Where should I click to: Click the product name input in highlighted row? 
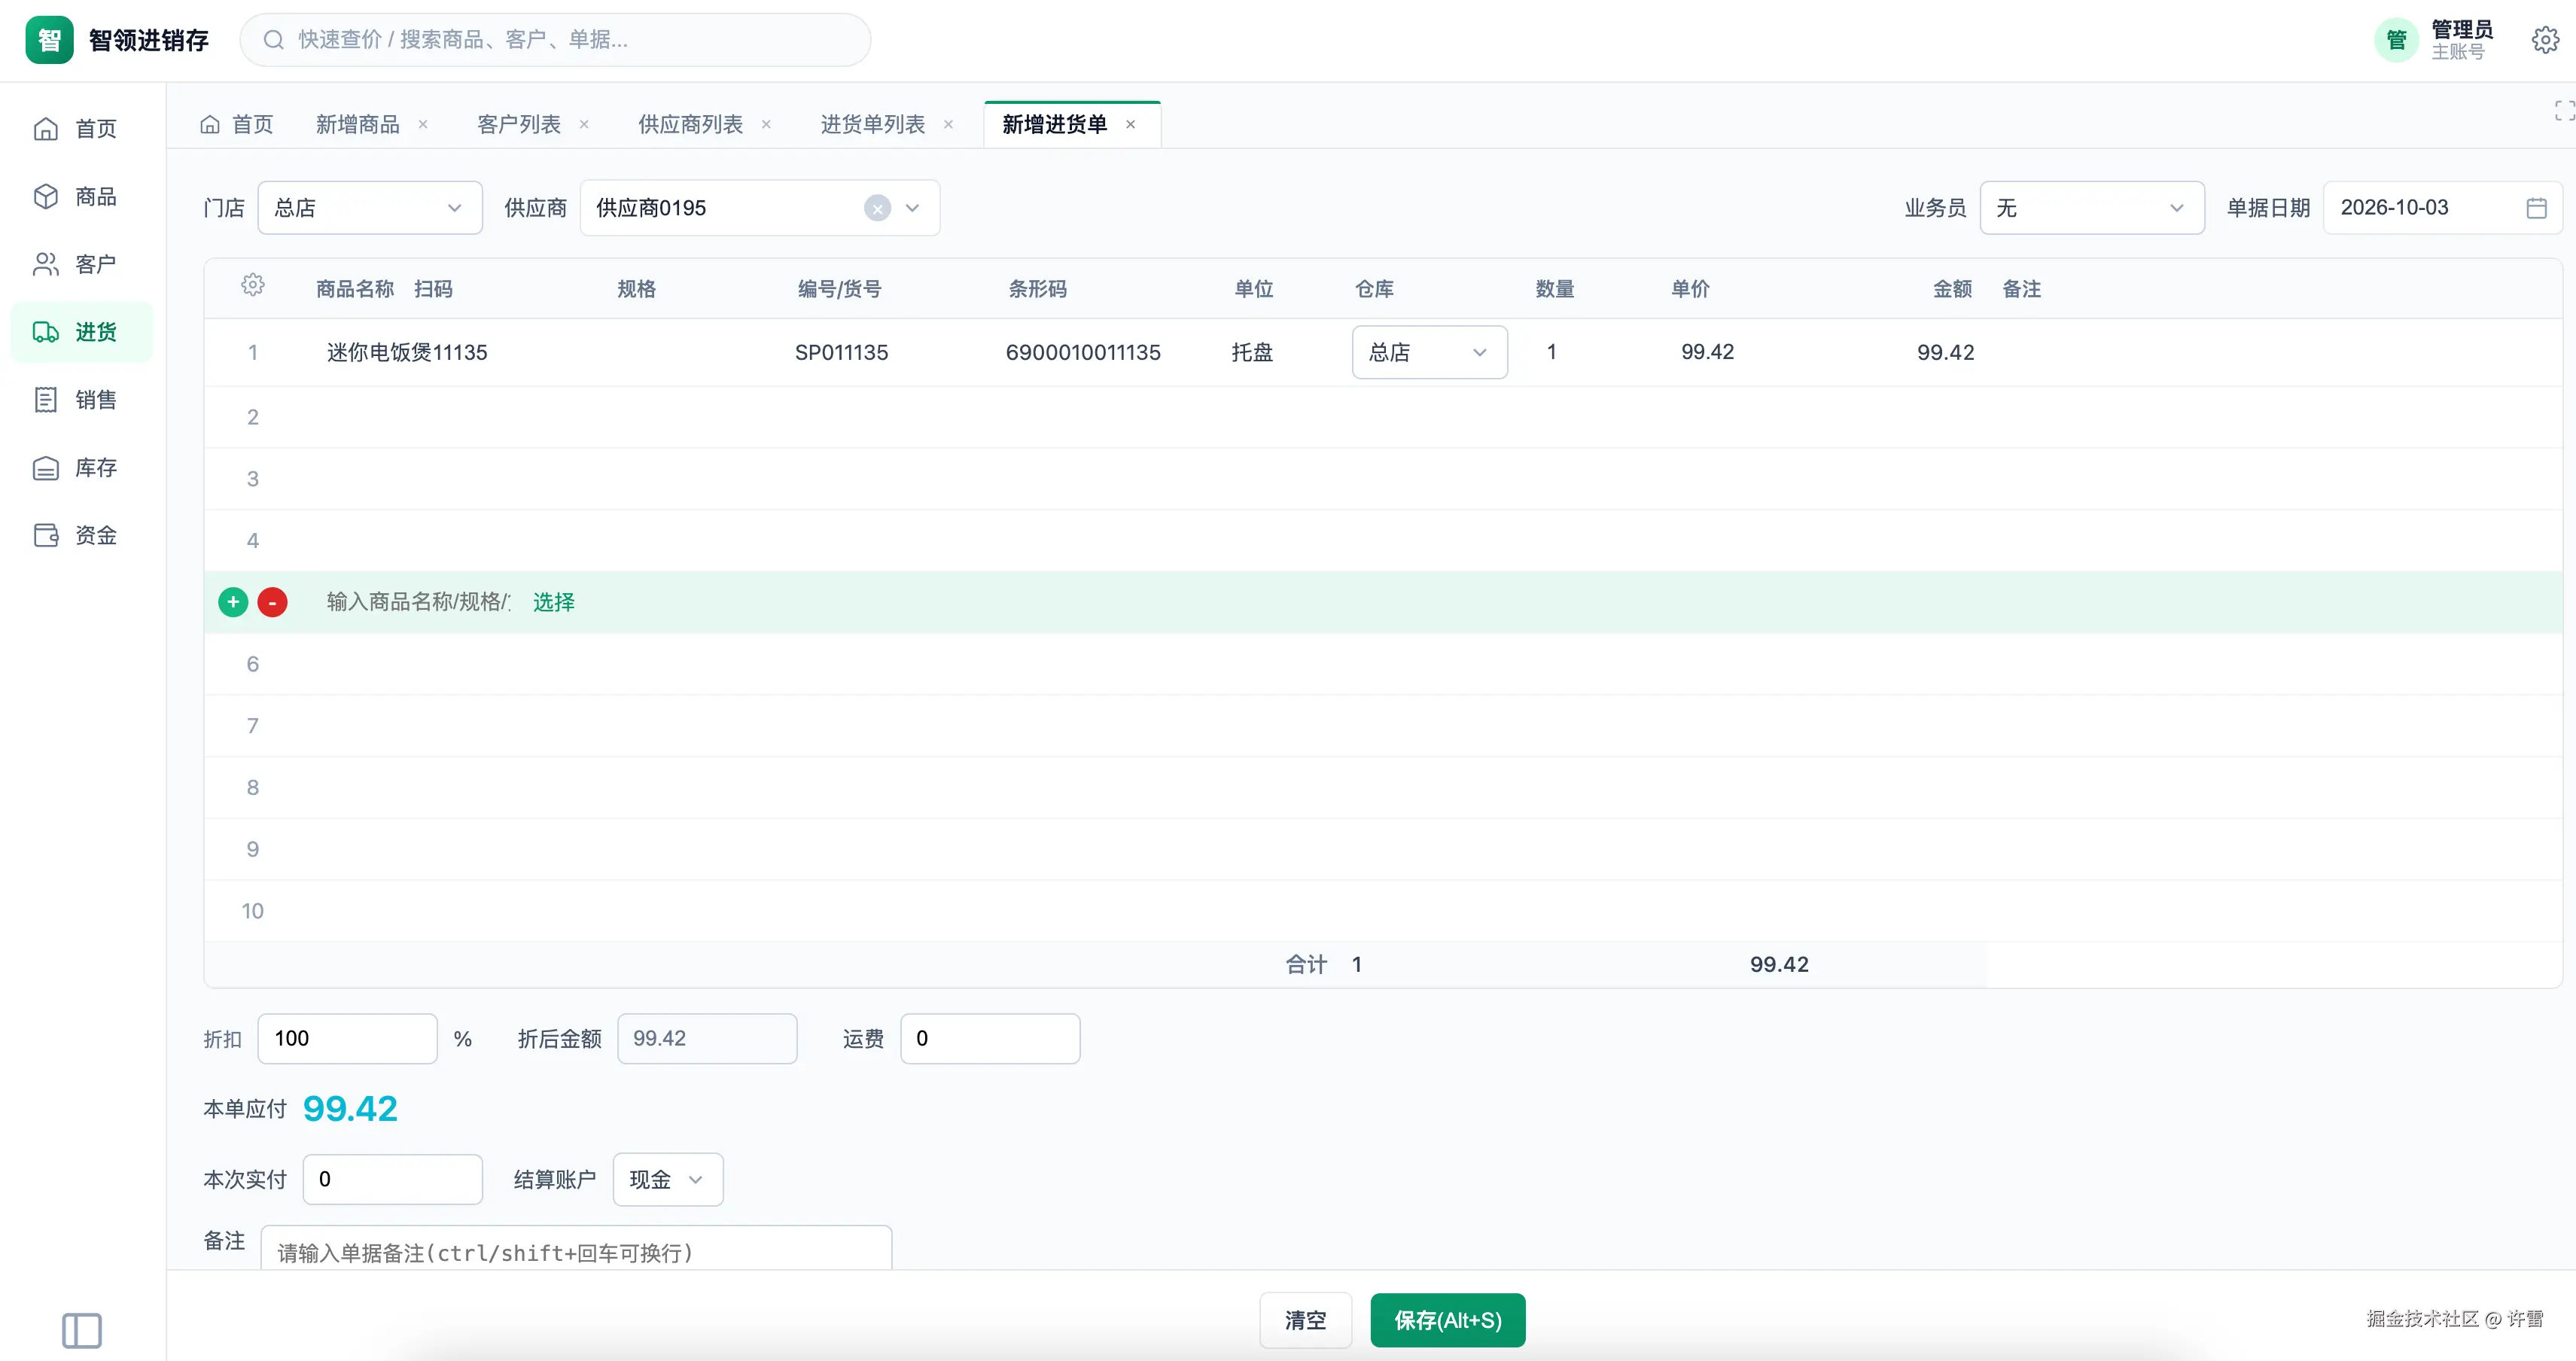click(x=419, y=602)
